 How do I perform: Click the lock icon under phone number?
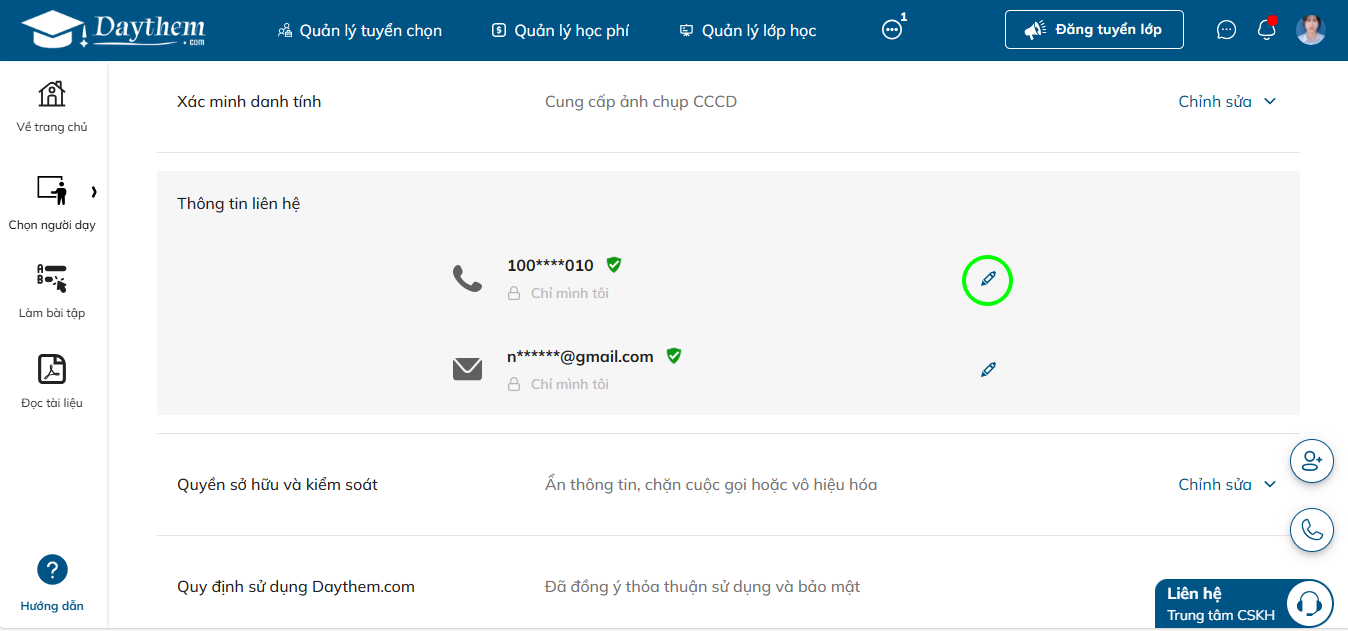pos(514,294)
